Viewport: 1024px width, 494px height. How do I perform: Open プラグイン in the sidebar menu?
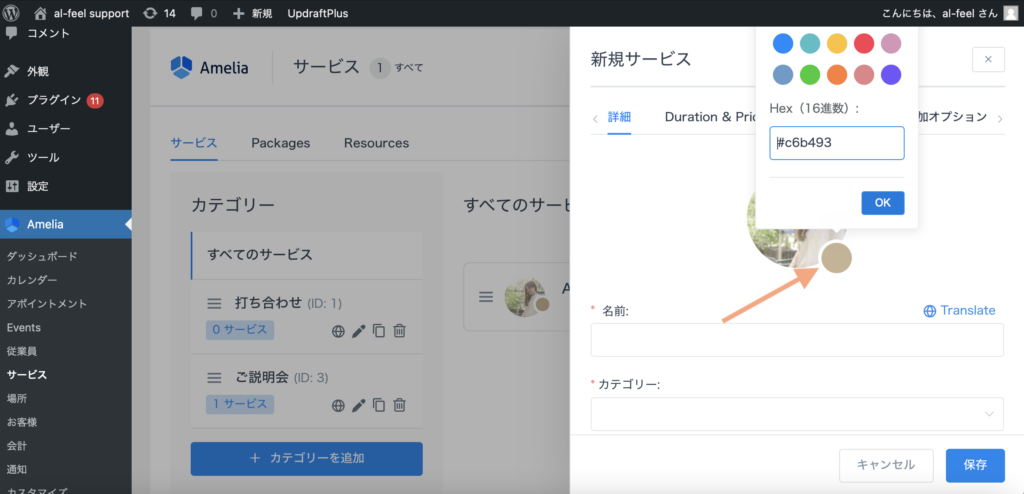pyautogui.click(x=55, y=100)
